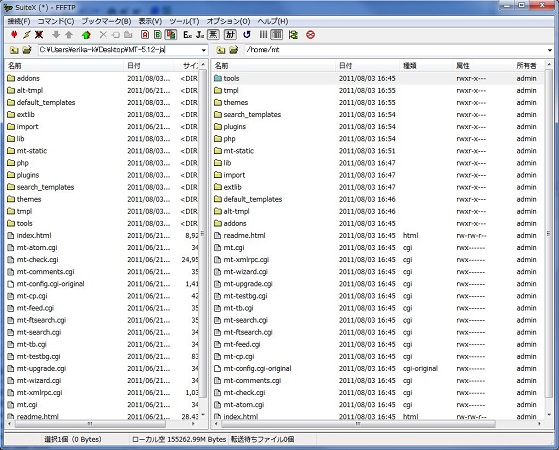This screenshot has height=450, width=559.
Task: Toggle synchronized folder navigation
Action: [293, 35]
